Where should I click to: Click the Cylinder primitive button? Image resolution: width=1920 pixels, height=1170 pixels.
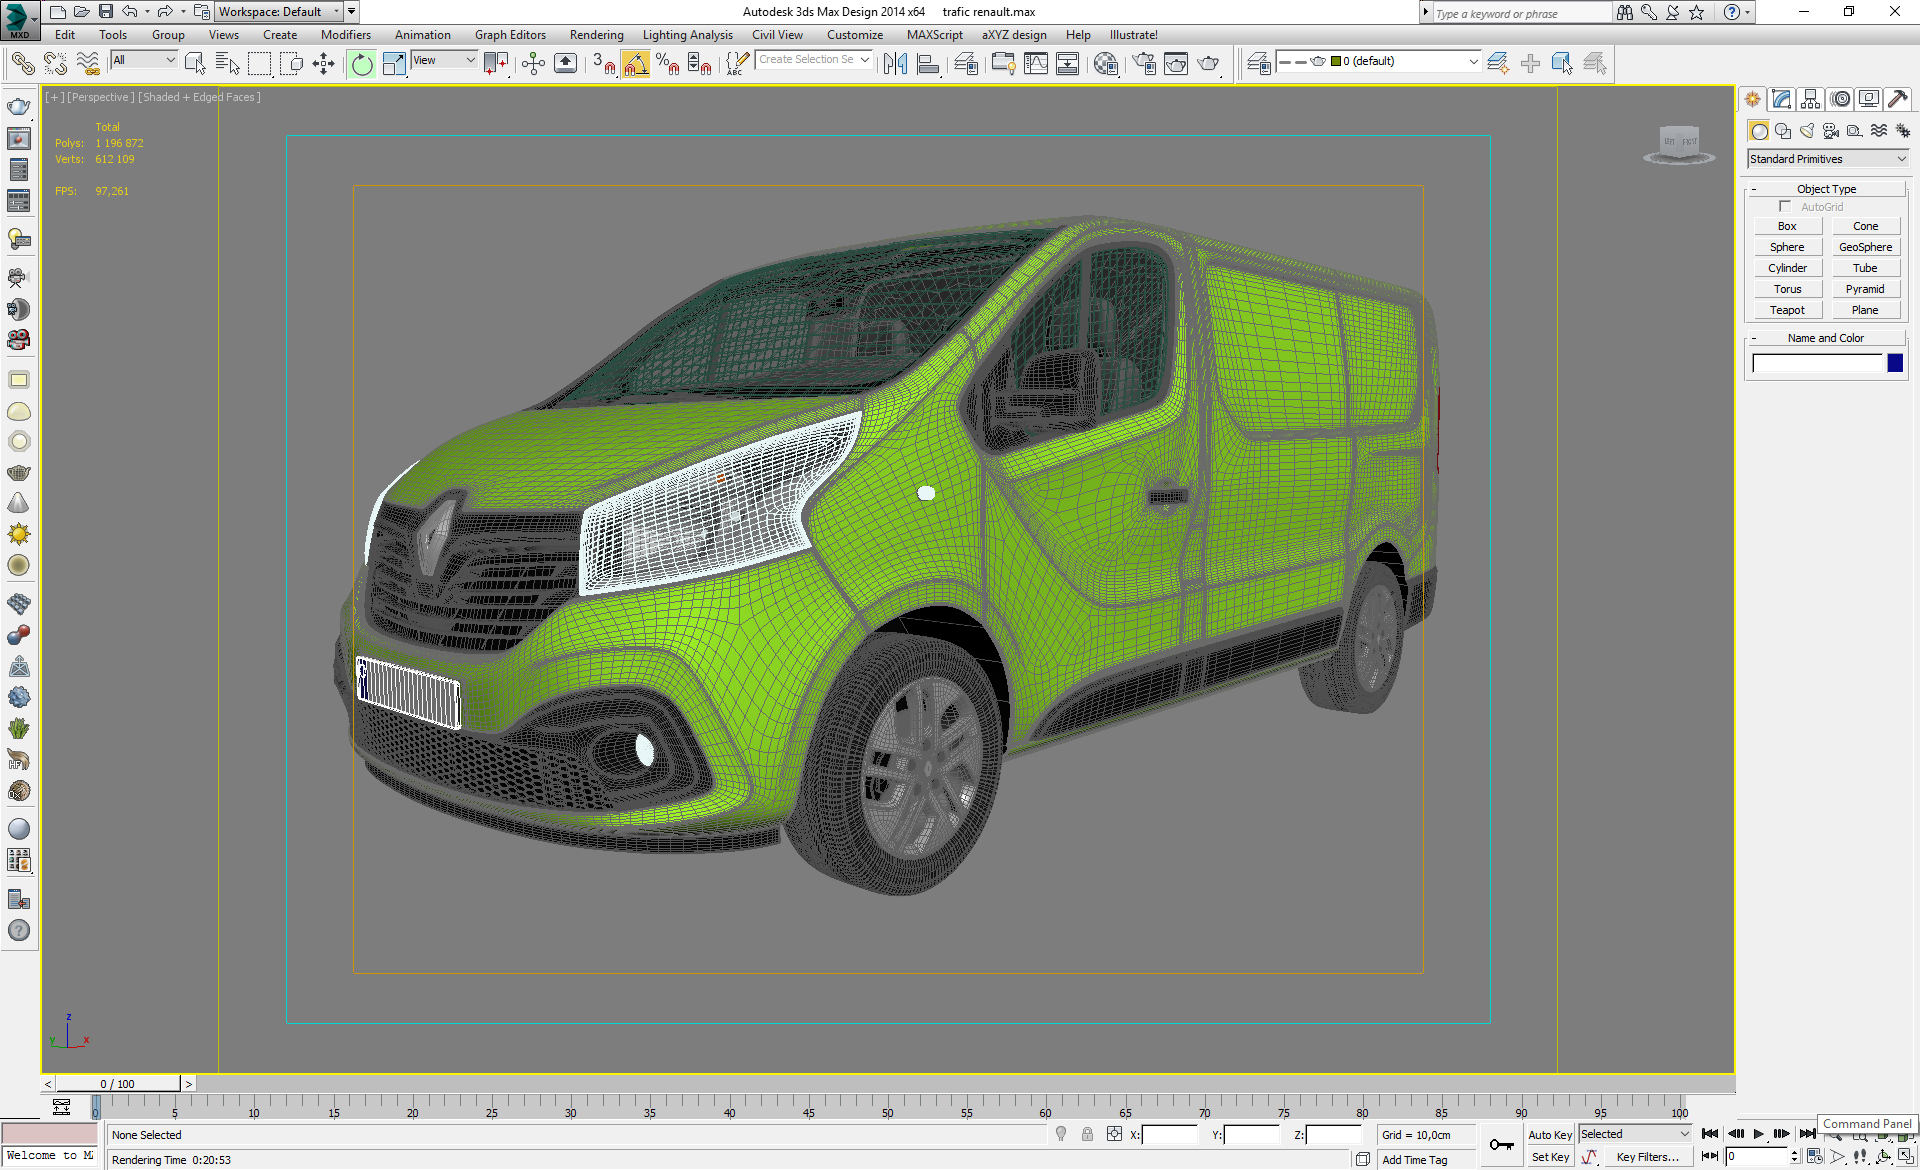pos(1787,268)
